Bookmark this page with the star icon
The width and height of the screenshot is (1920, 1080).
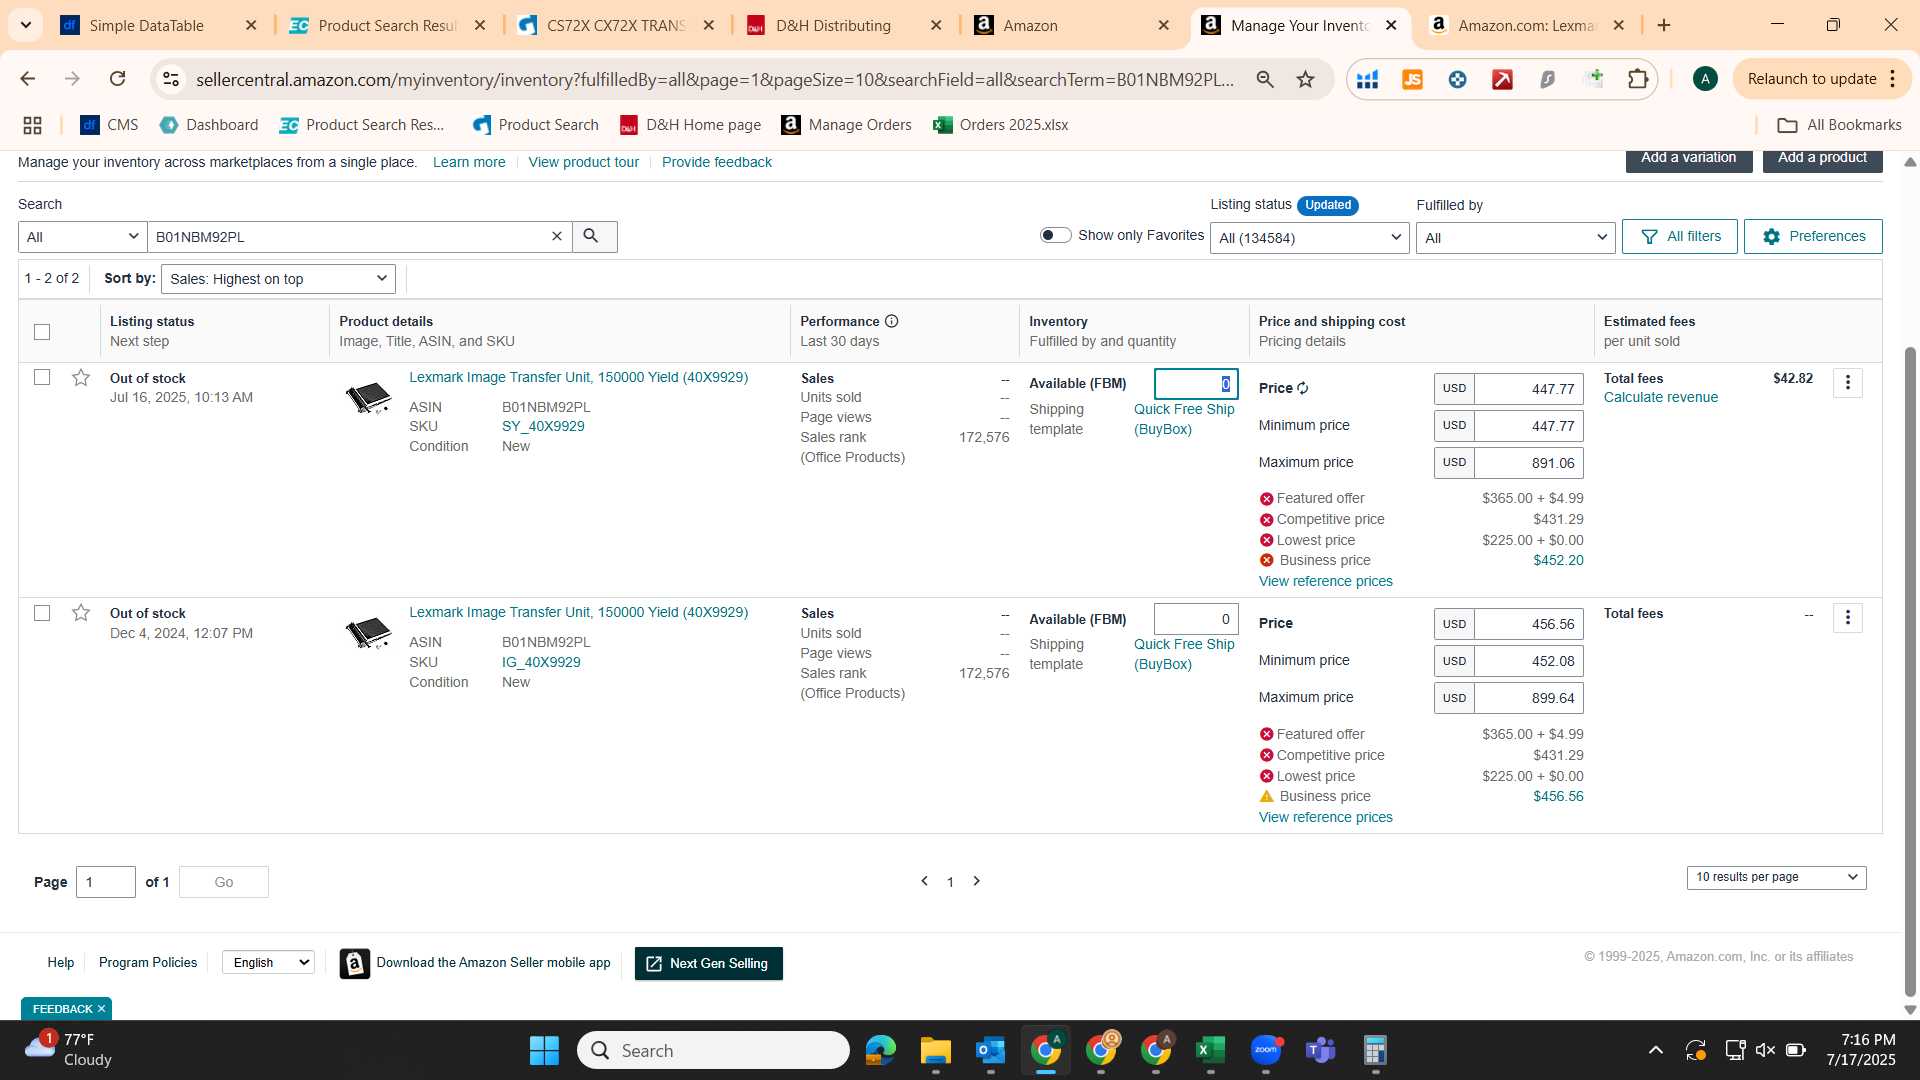click(1305, 79)
